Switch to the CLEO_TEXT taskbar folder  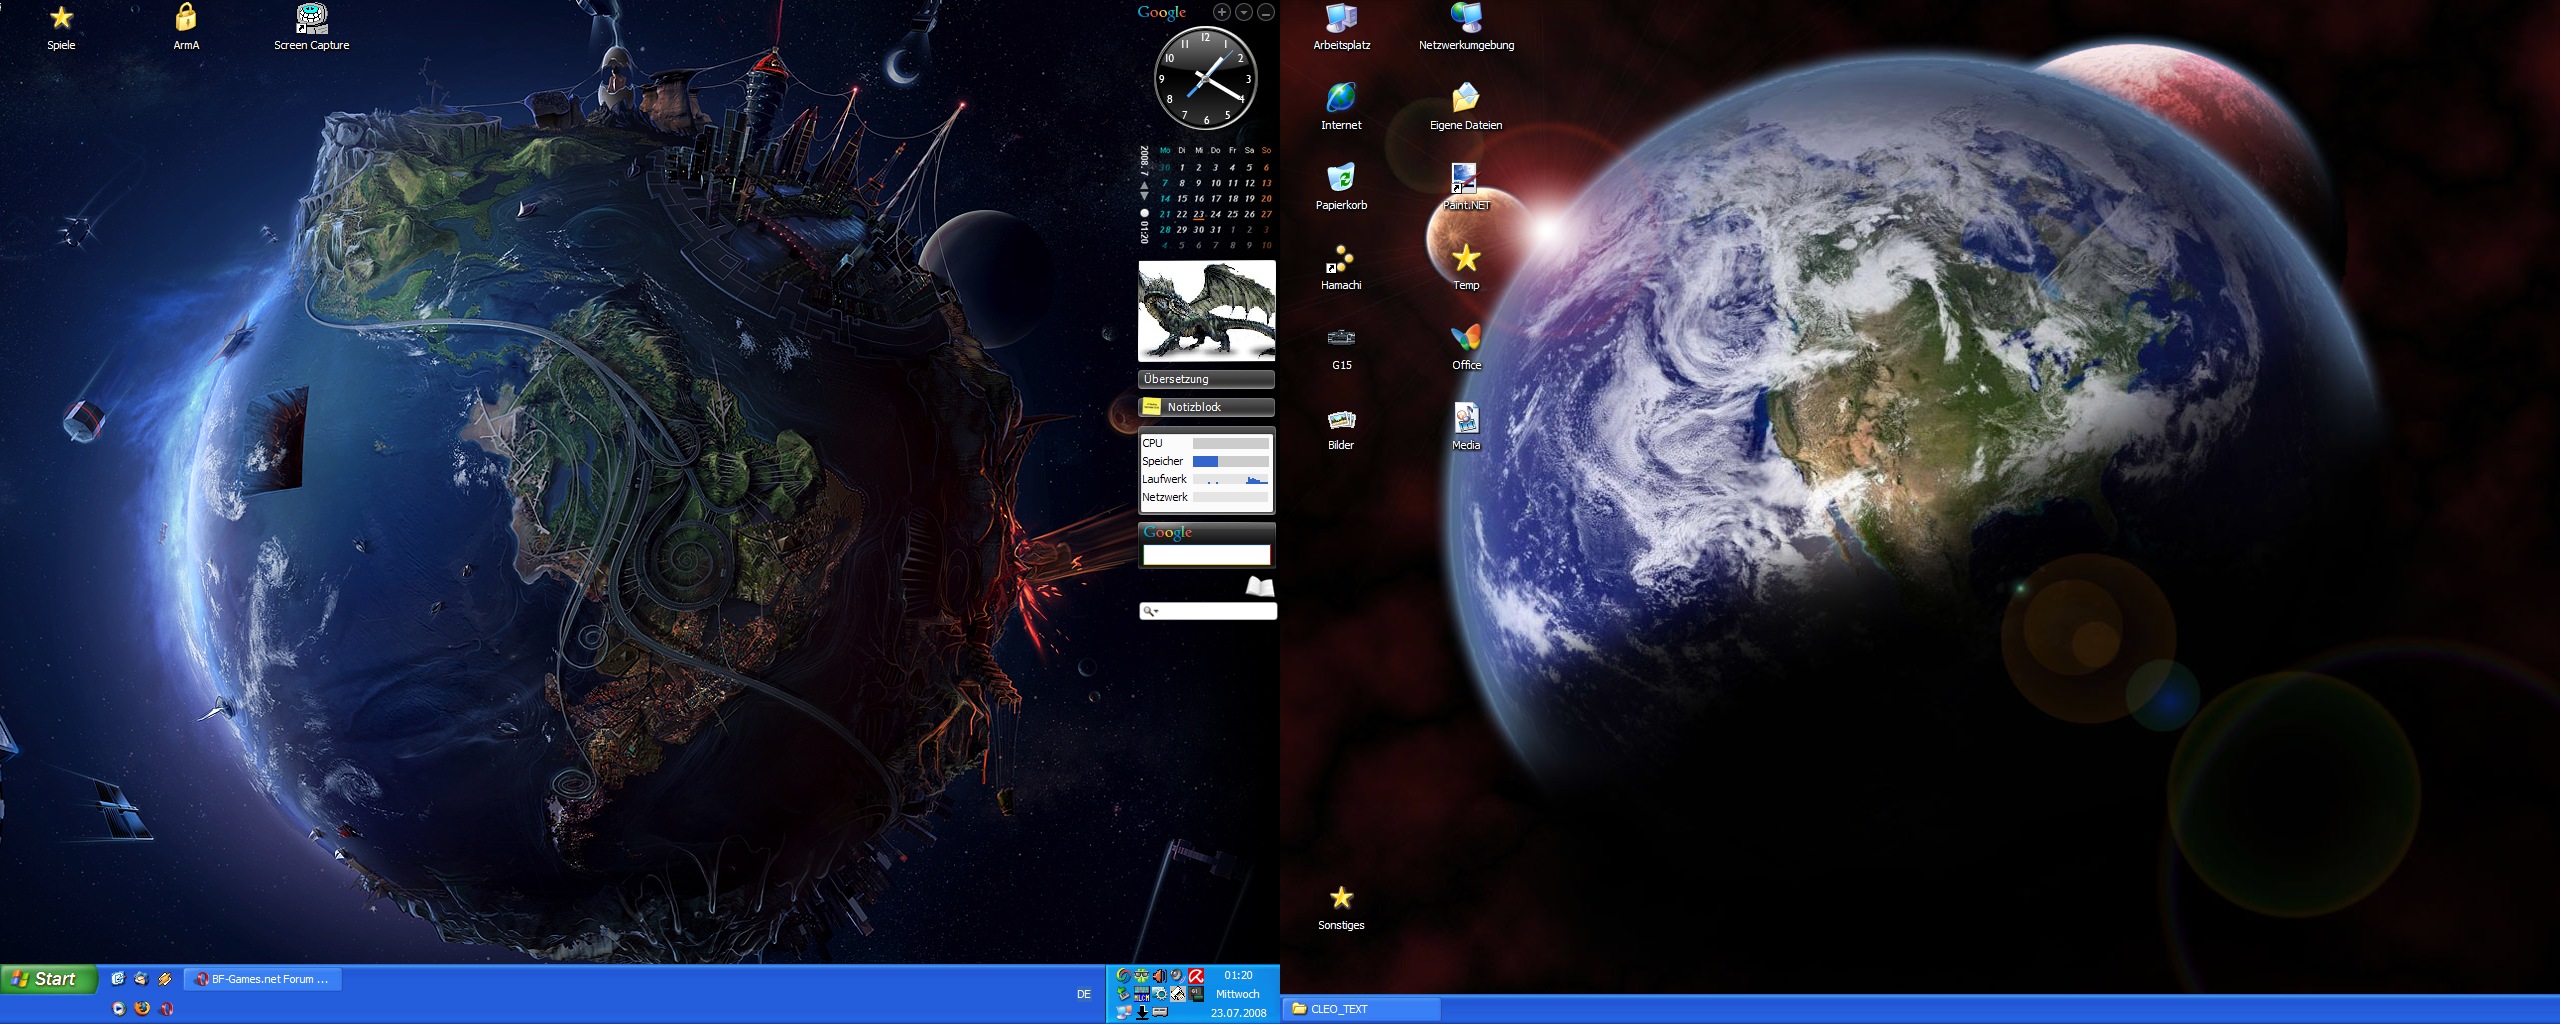(1362, 1009)
